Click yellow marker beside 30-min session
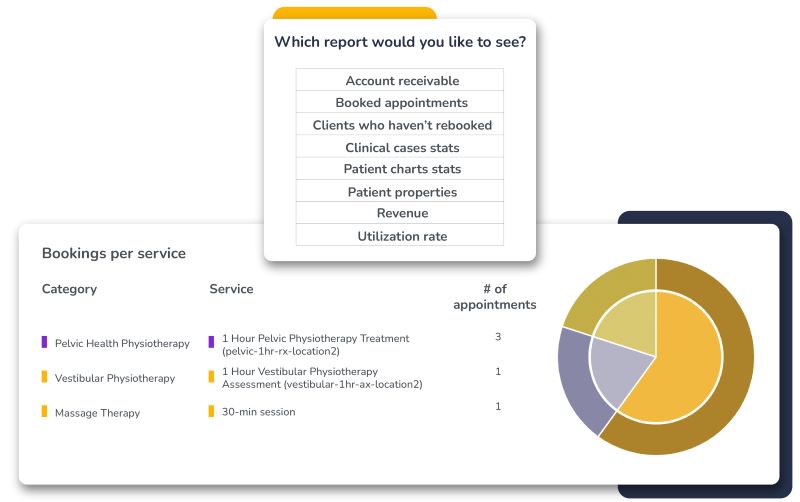800x502 pixels. pos(211,411)
